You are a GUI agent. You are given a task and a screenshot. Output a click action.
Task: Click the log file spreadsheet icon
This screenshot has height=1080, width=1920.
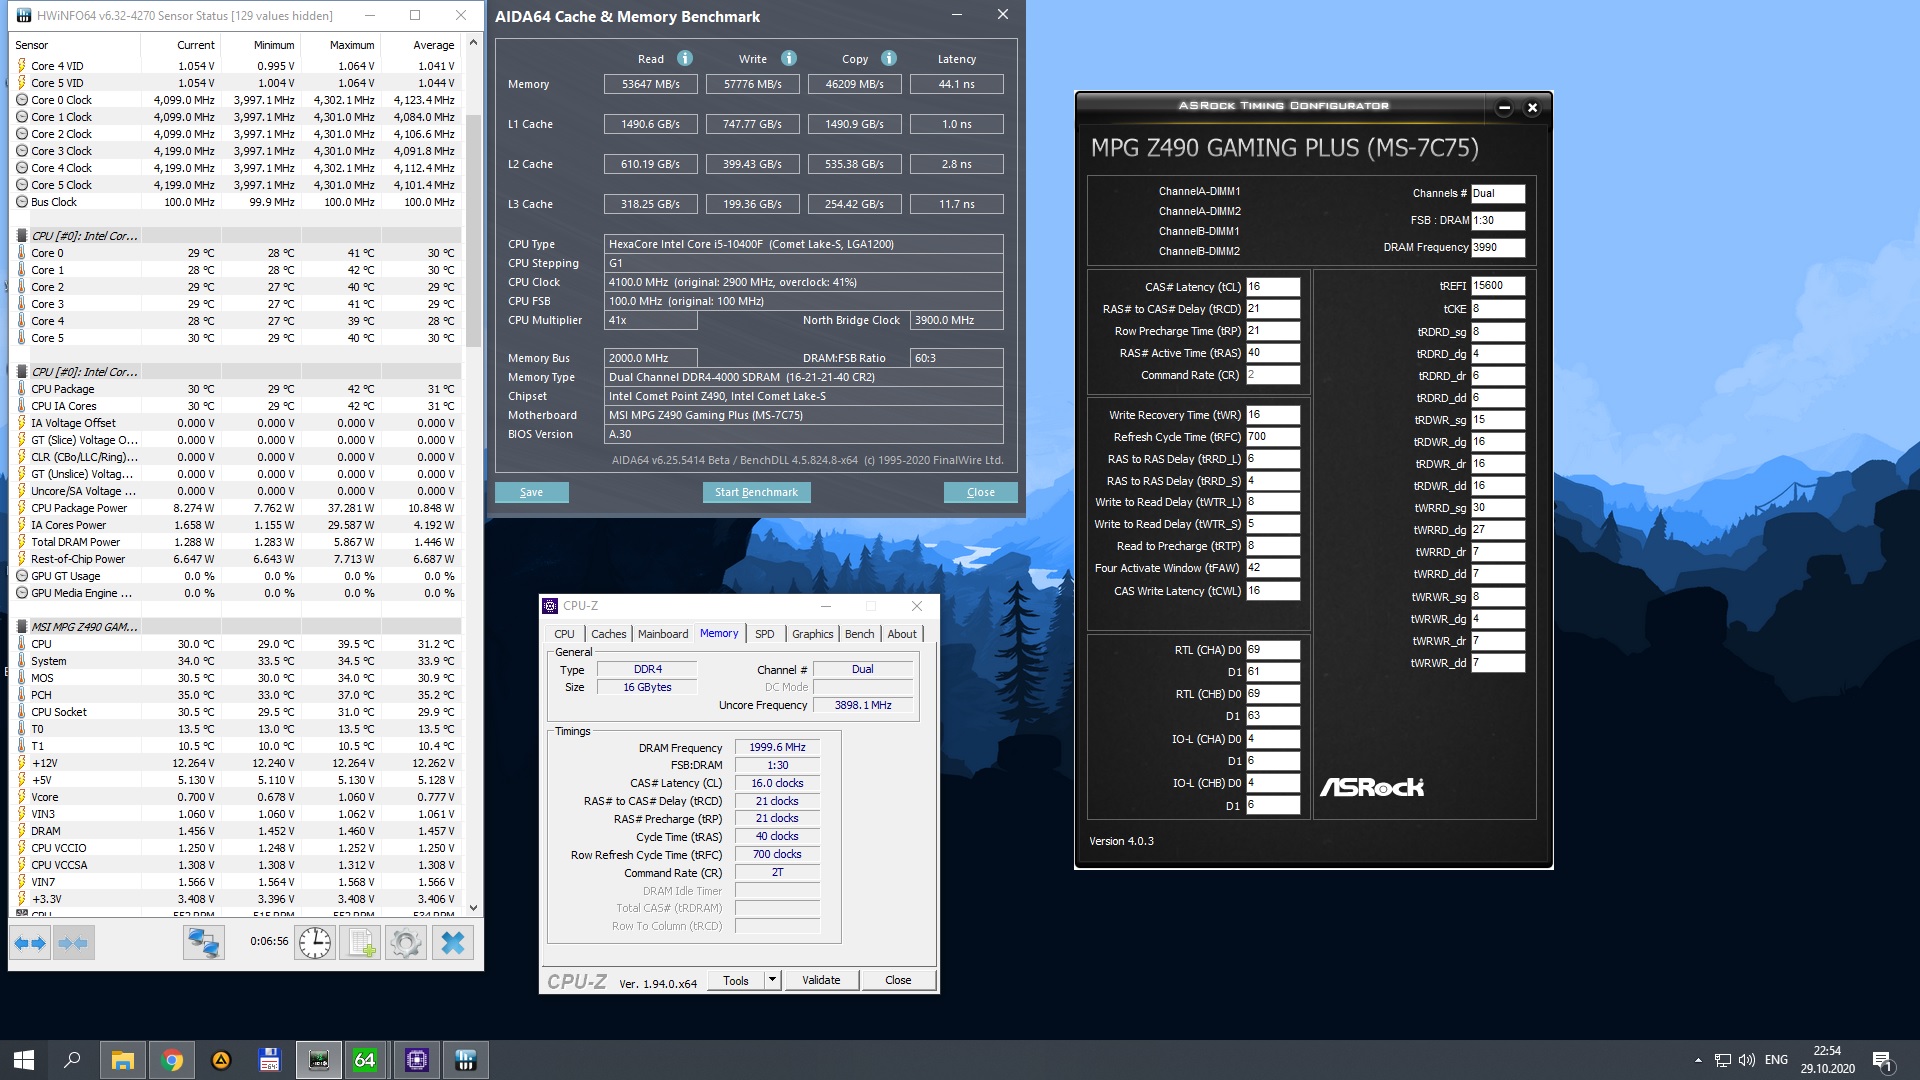pyautogui.click(x=360, y=943)
